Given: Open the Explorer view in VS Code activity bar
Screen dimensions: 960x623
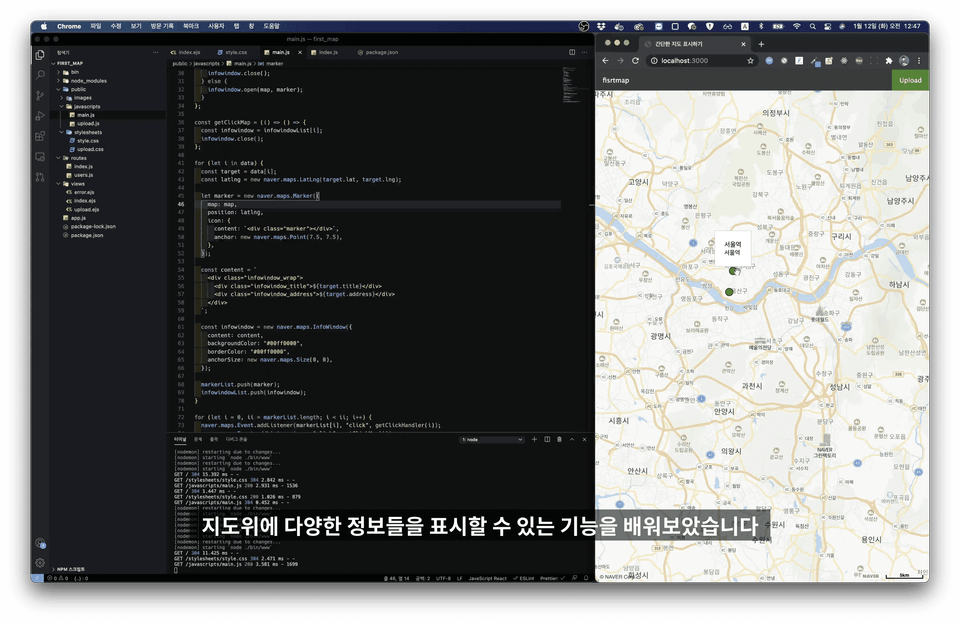Looking at the screenshot, I should pos(40,55).
